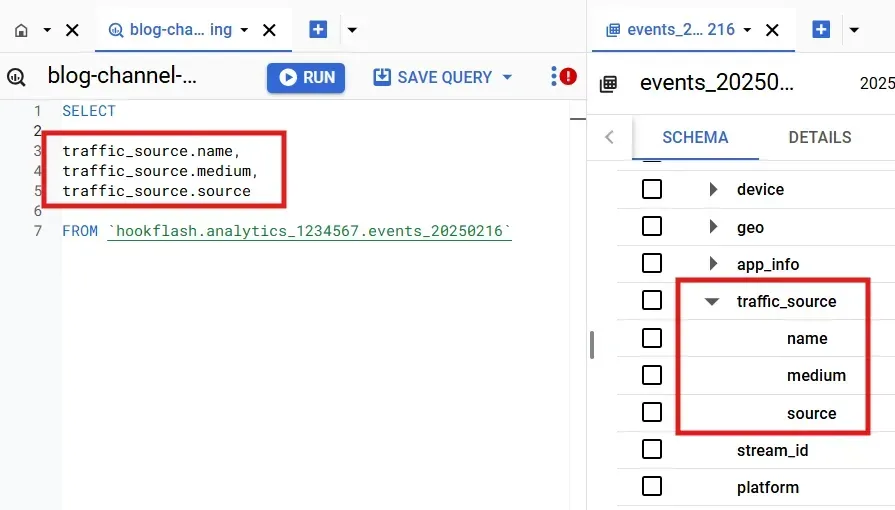Close the events table tab

click(x=772, y=30)
